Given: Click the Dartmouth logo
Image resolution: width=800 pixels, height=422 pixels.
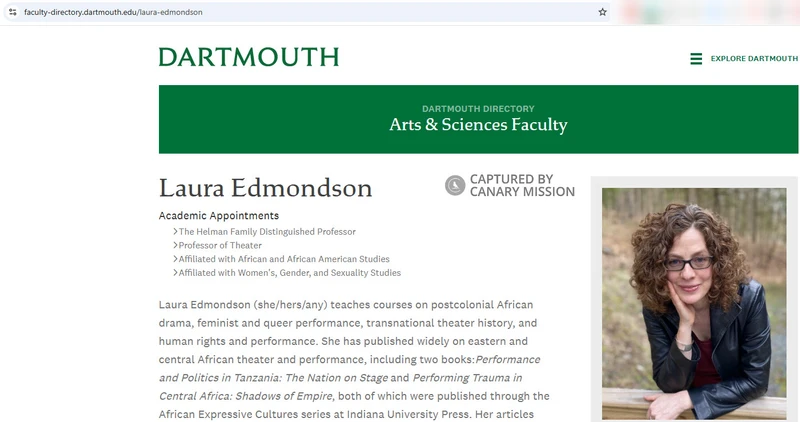Looking at the screenshot, I should [x=249, y=57].
